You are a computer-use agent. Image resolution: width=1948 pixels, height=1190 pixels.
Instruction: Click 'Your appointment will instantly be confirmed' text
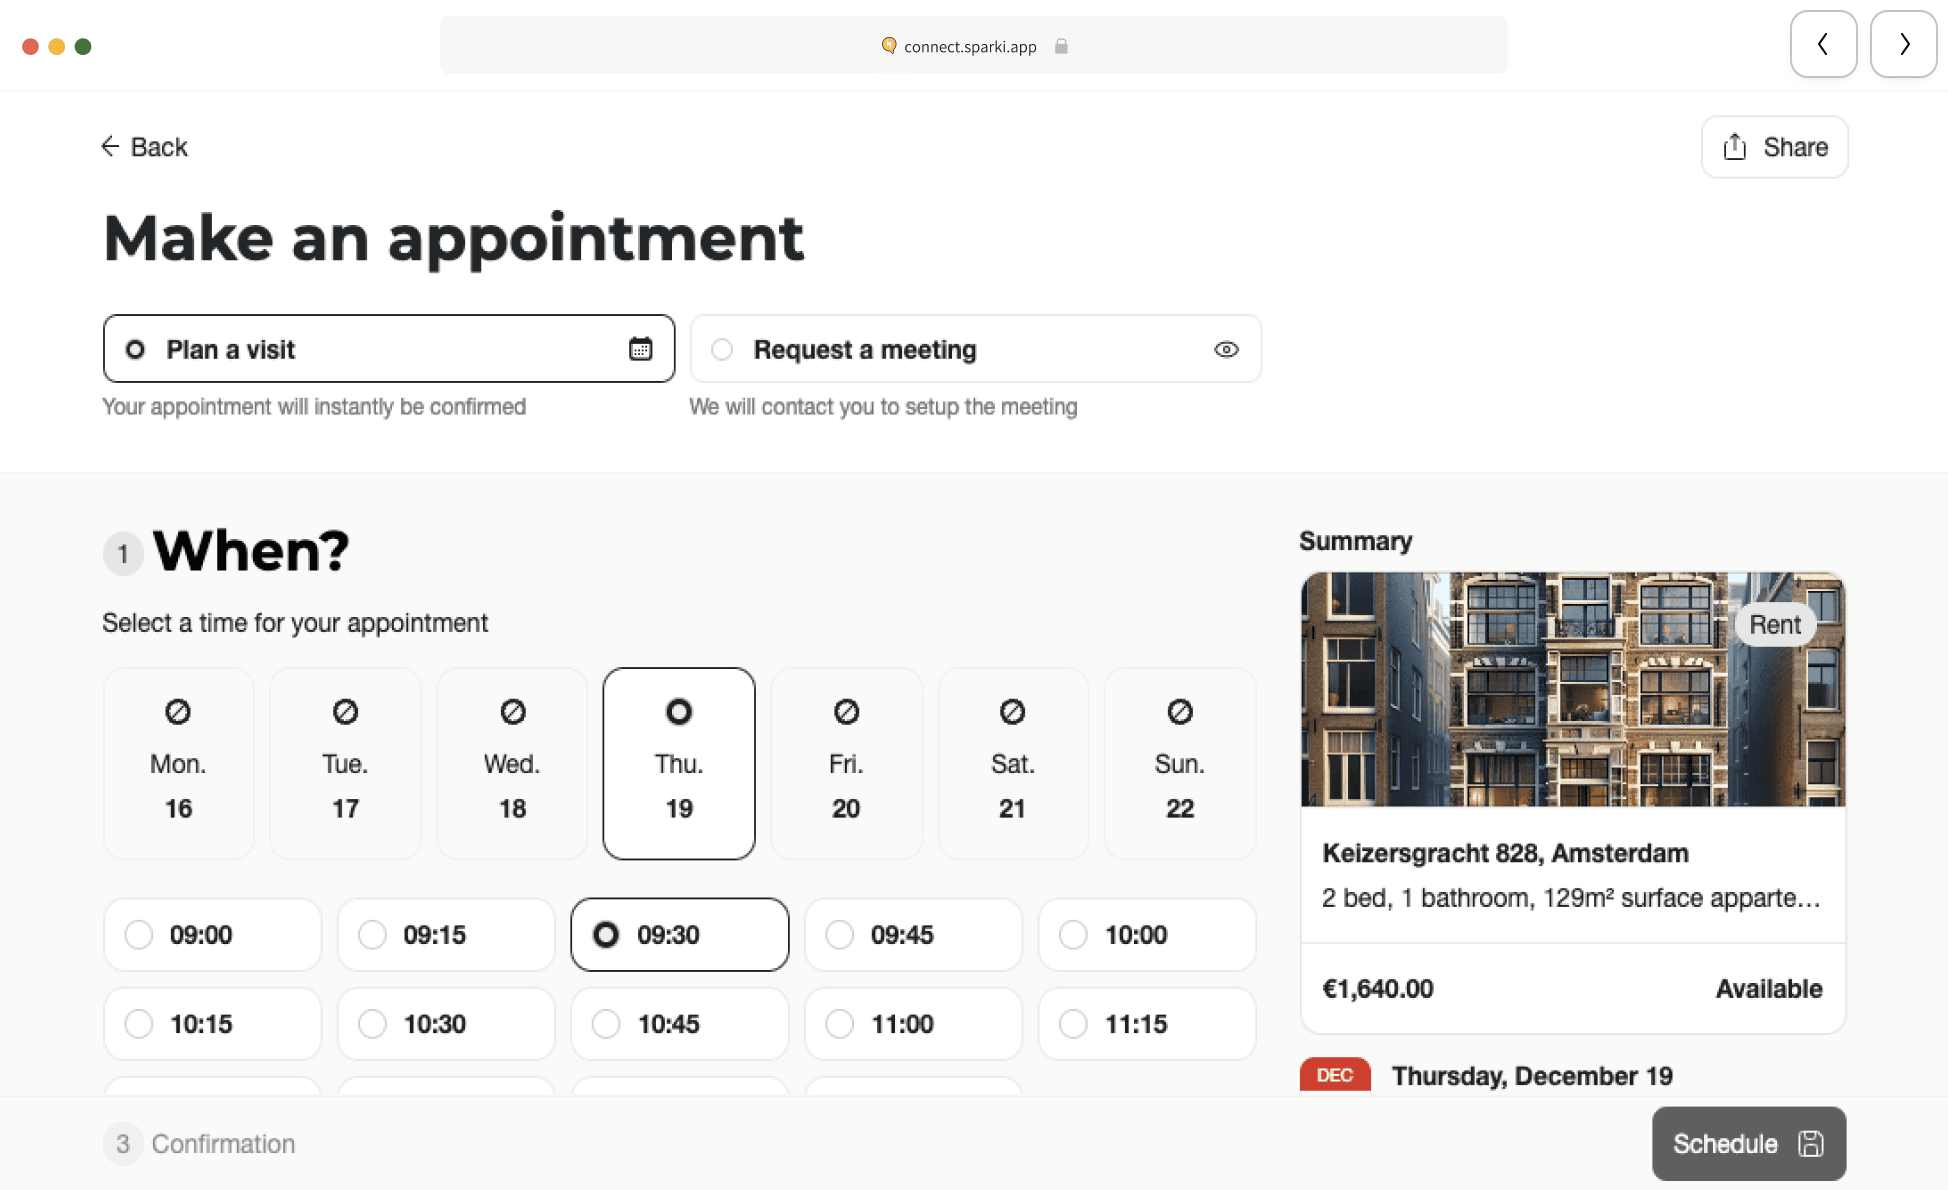(314, 406)
